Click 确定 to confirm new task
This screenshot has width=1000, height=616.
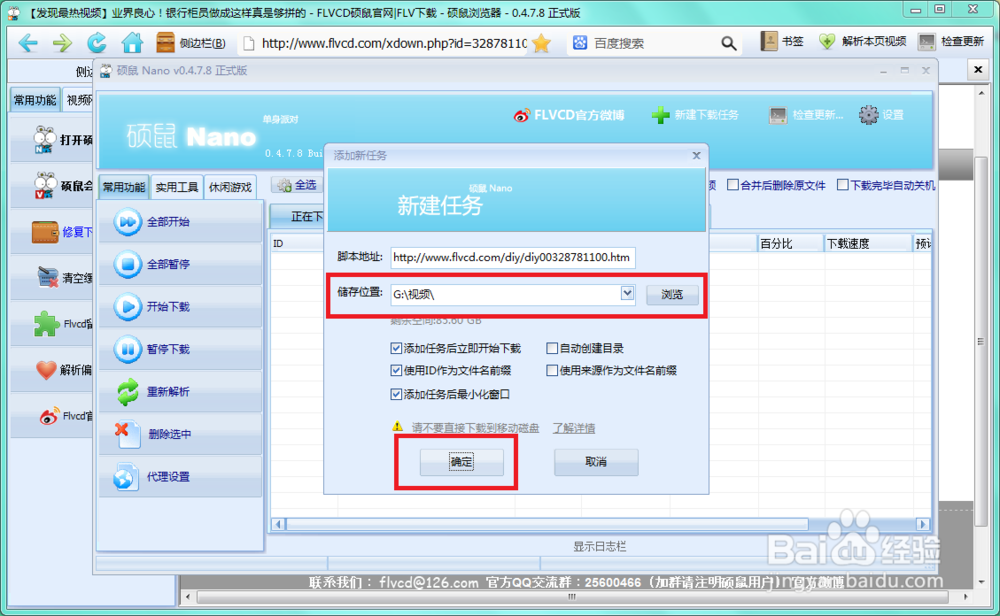pyautogui.click(x=462, y=462)
